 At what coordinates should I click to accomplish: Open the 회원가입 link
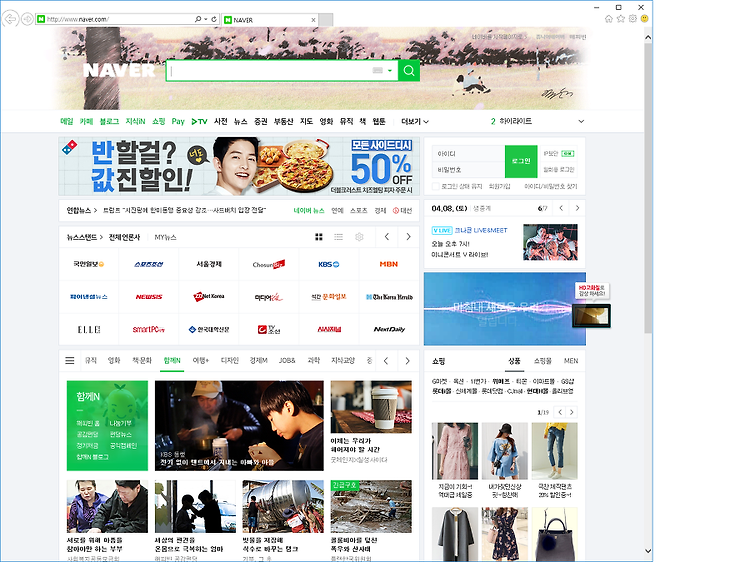(x=499, y=186)
